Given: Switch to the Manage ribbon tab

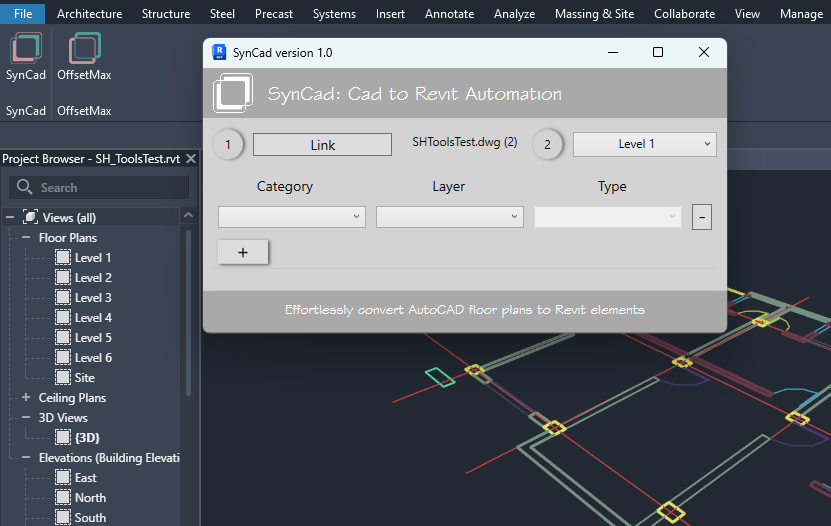Looking at the screenshot, I should coord(801,14).
